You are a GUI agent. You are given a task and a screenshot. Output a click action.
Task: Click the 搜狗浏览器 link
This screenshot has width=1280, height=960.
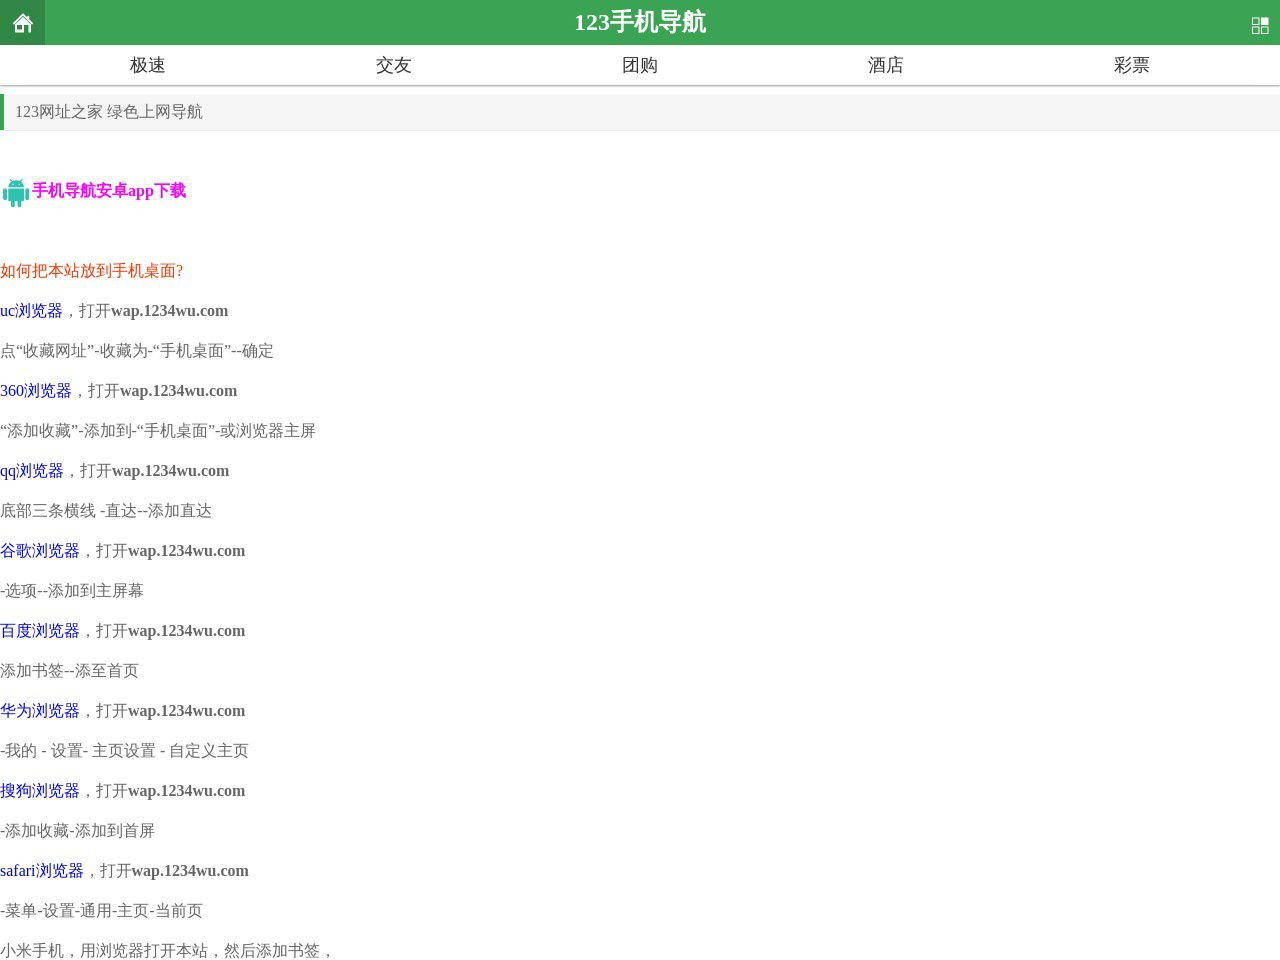click(x=40, y=791)
